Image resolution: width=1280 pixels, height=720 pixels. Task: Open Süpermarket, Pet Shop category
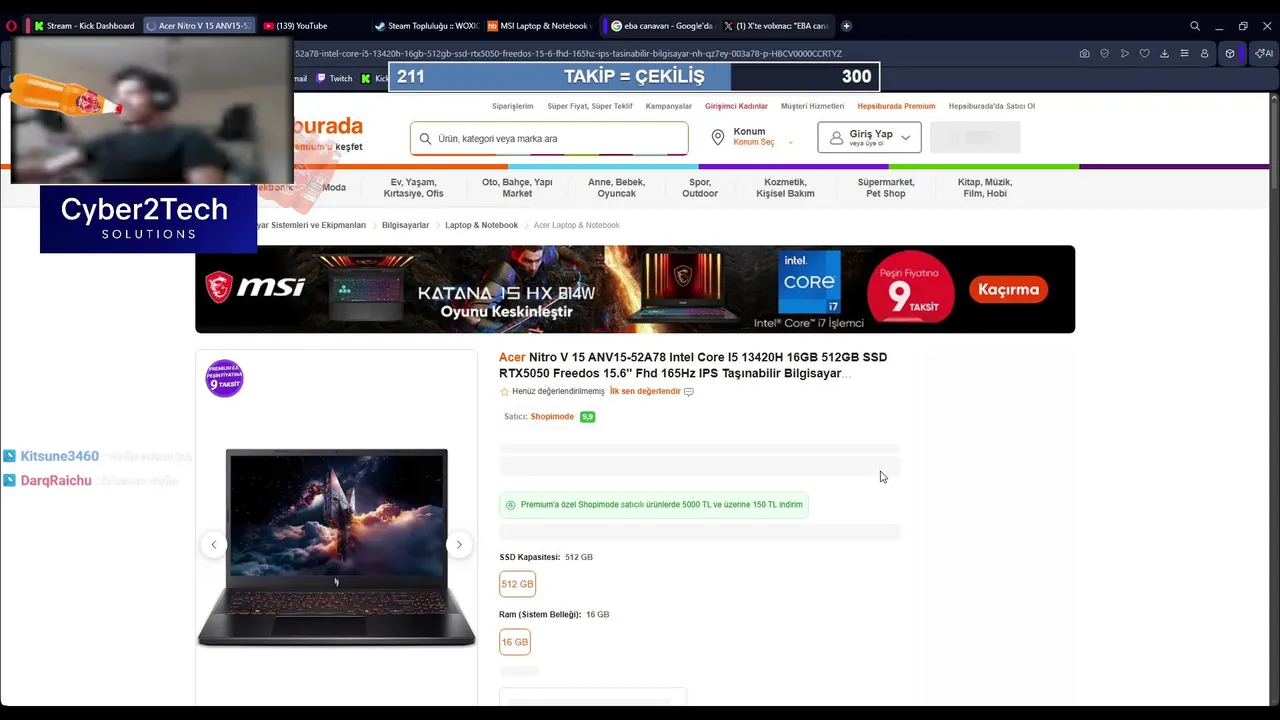886,188
